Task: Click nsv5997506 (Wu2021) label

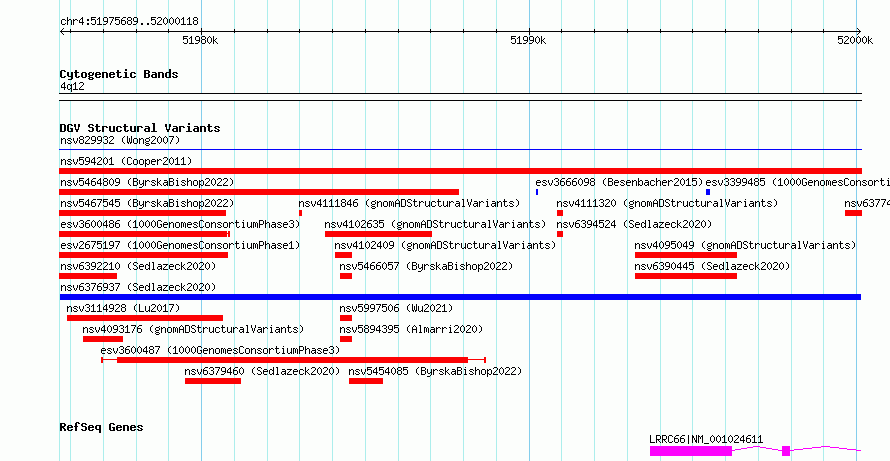Action: (x=396, y=308)
